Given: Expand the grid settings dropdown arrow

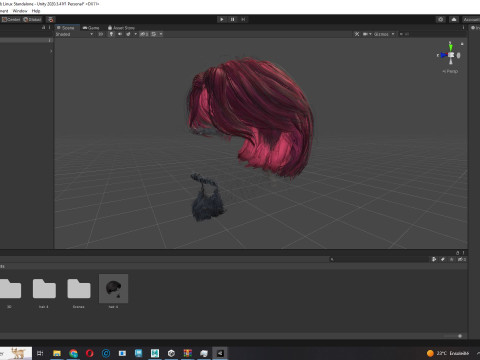Looking at the screenshot, I should tap(161, 34).
